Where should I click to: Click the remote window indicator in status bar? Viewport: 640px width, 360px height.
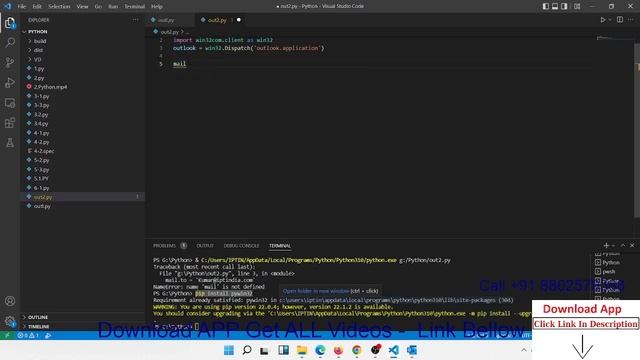pyautogui.click(x=7, y=335)
